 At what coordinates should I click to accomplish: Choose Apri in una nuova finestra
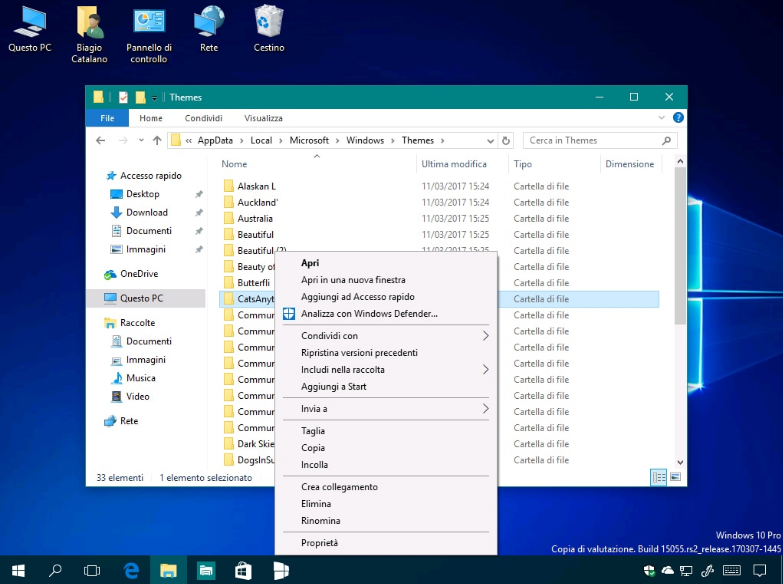(x=353, y=280)
